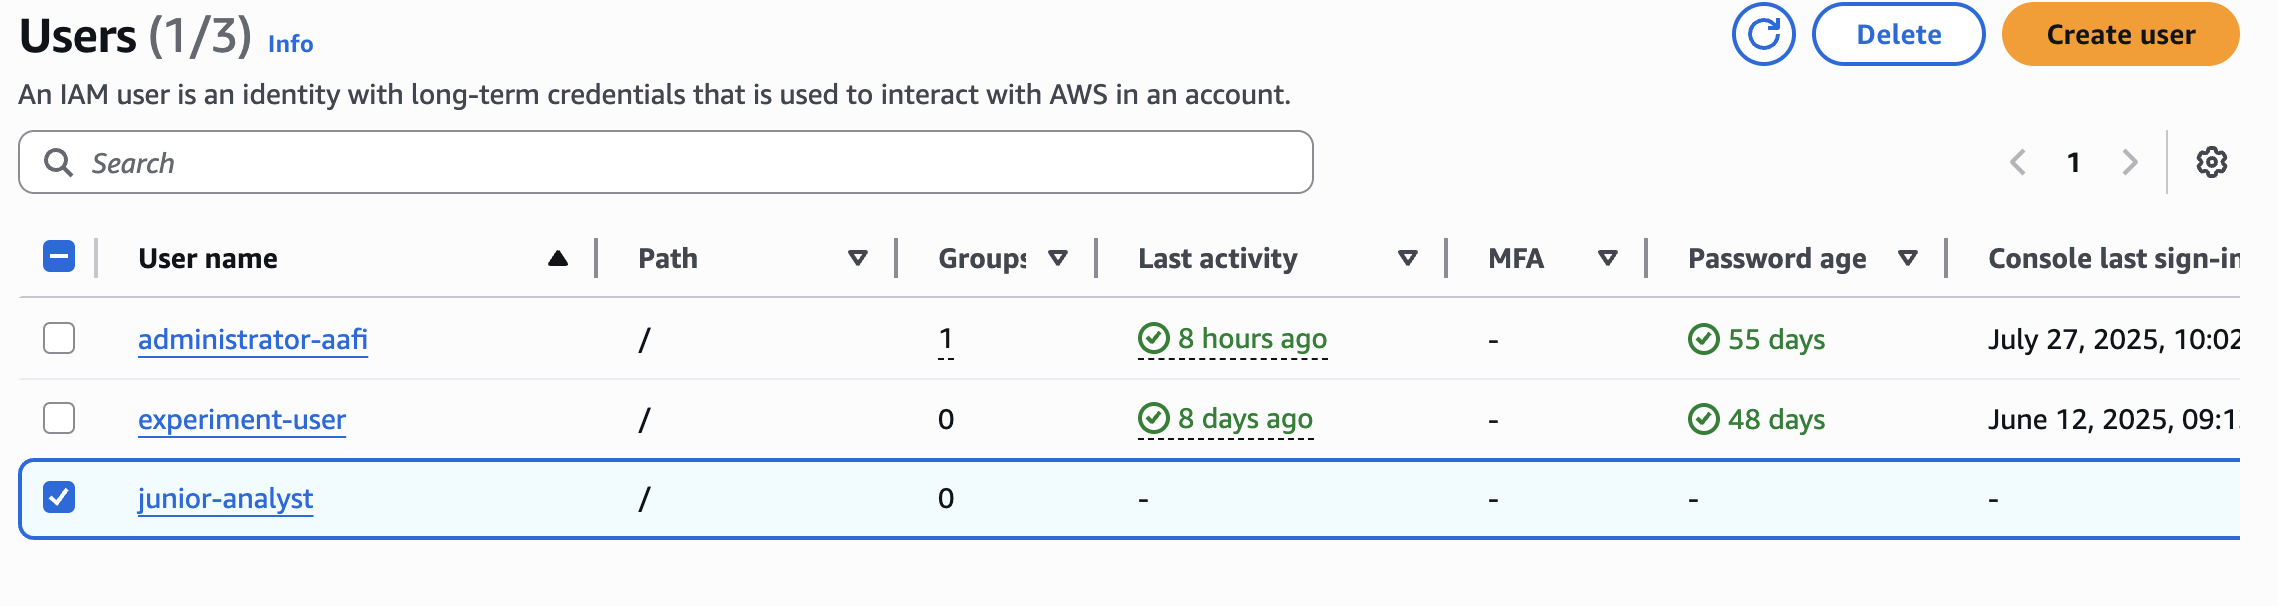Click the Delete button
Viewport: 2278px width, 606px height.
point(1899,35)
